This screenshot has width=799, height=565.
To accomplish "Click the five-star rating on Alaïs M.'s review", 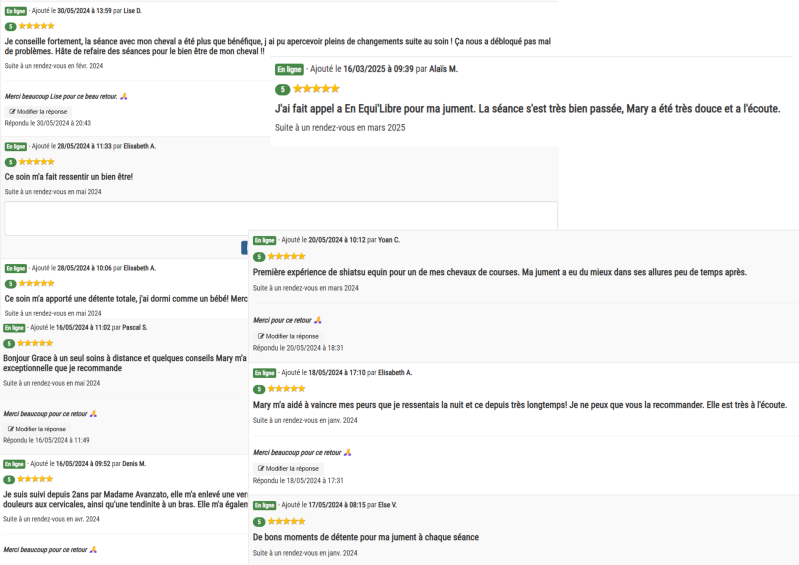I will click(315, 89).
